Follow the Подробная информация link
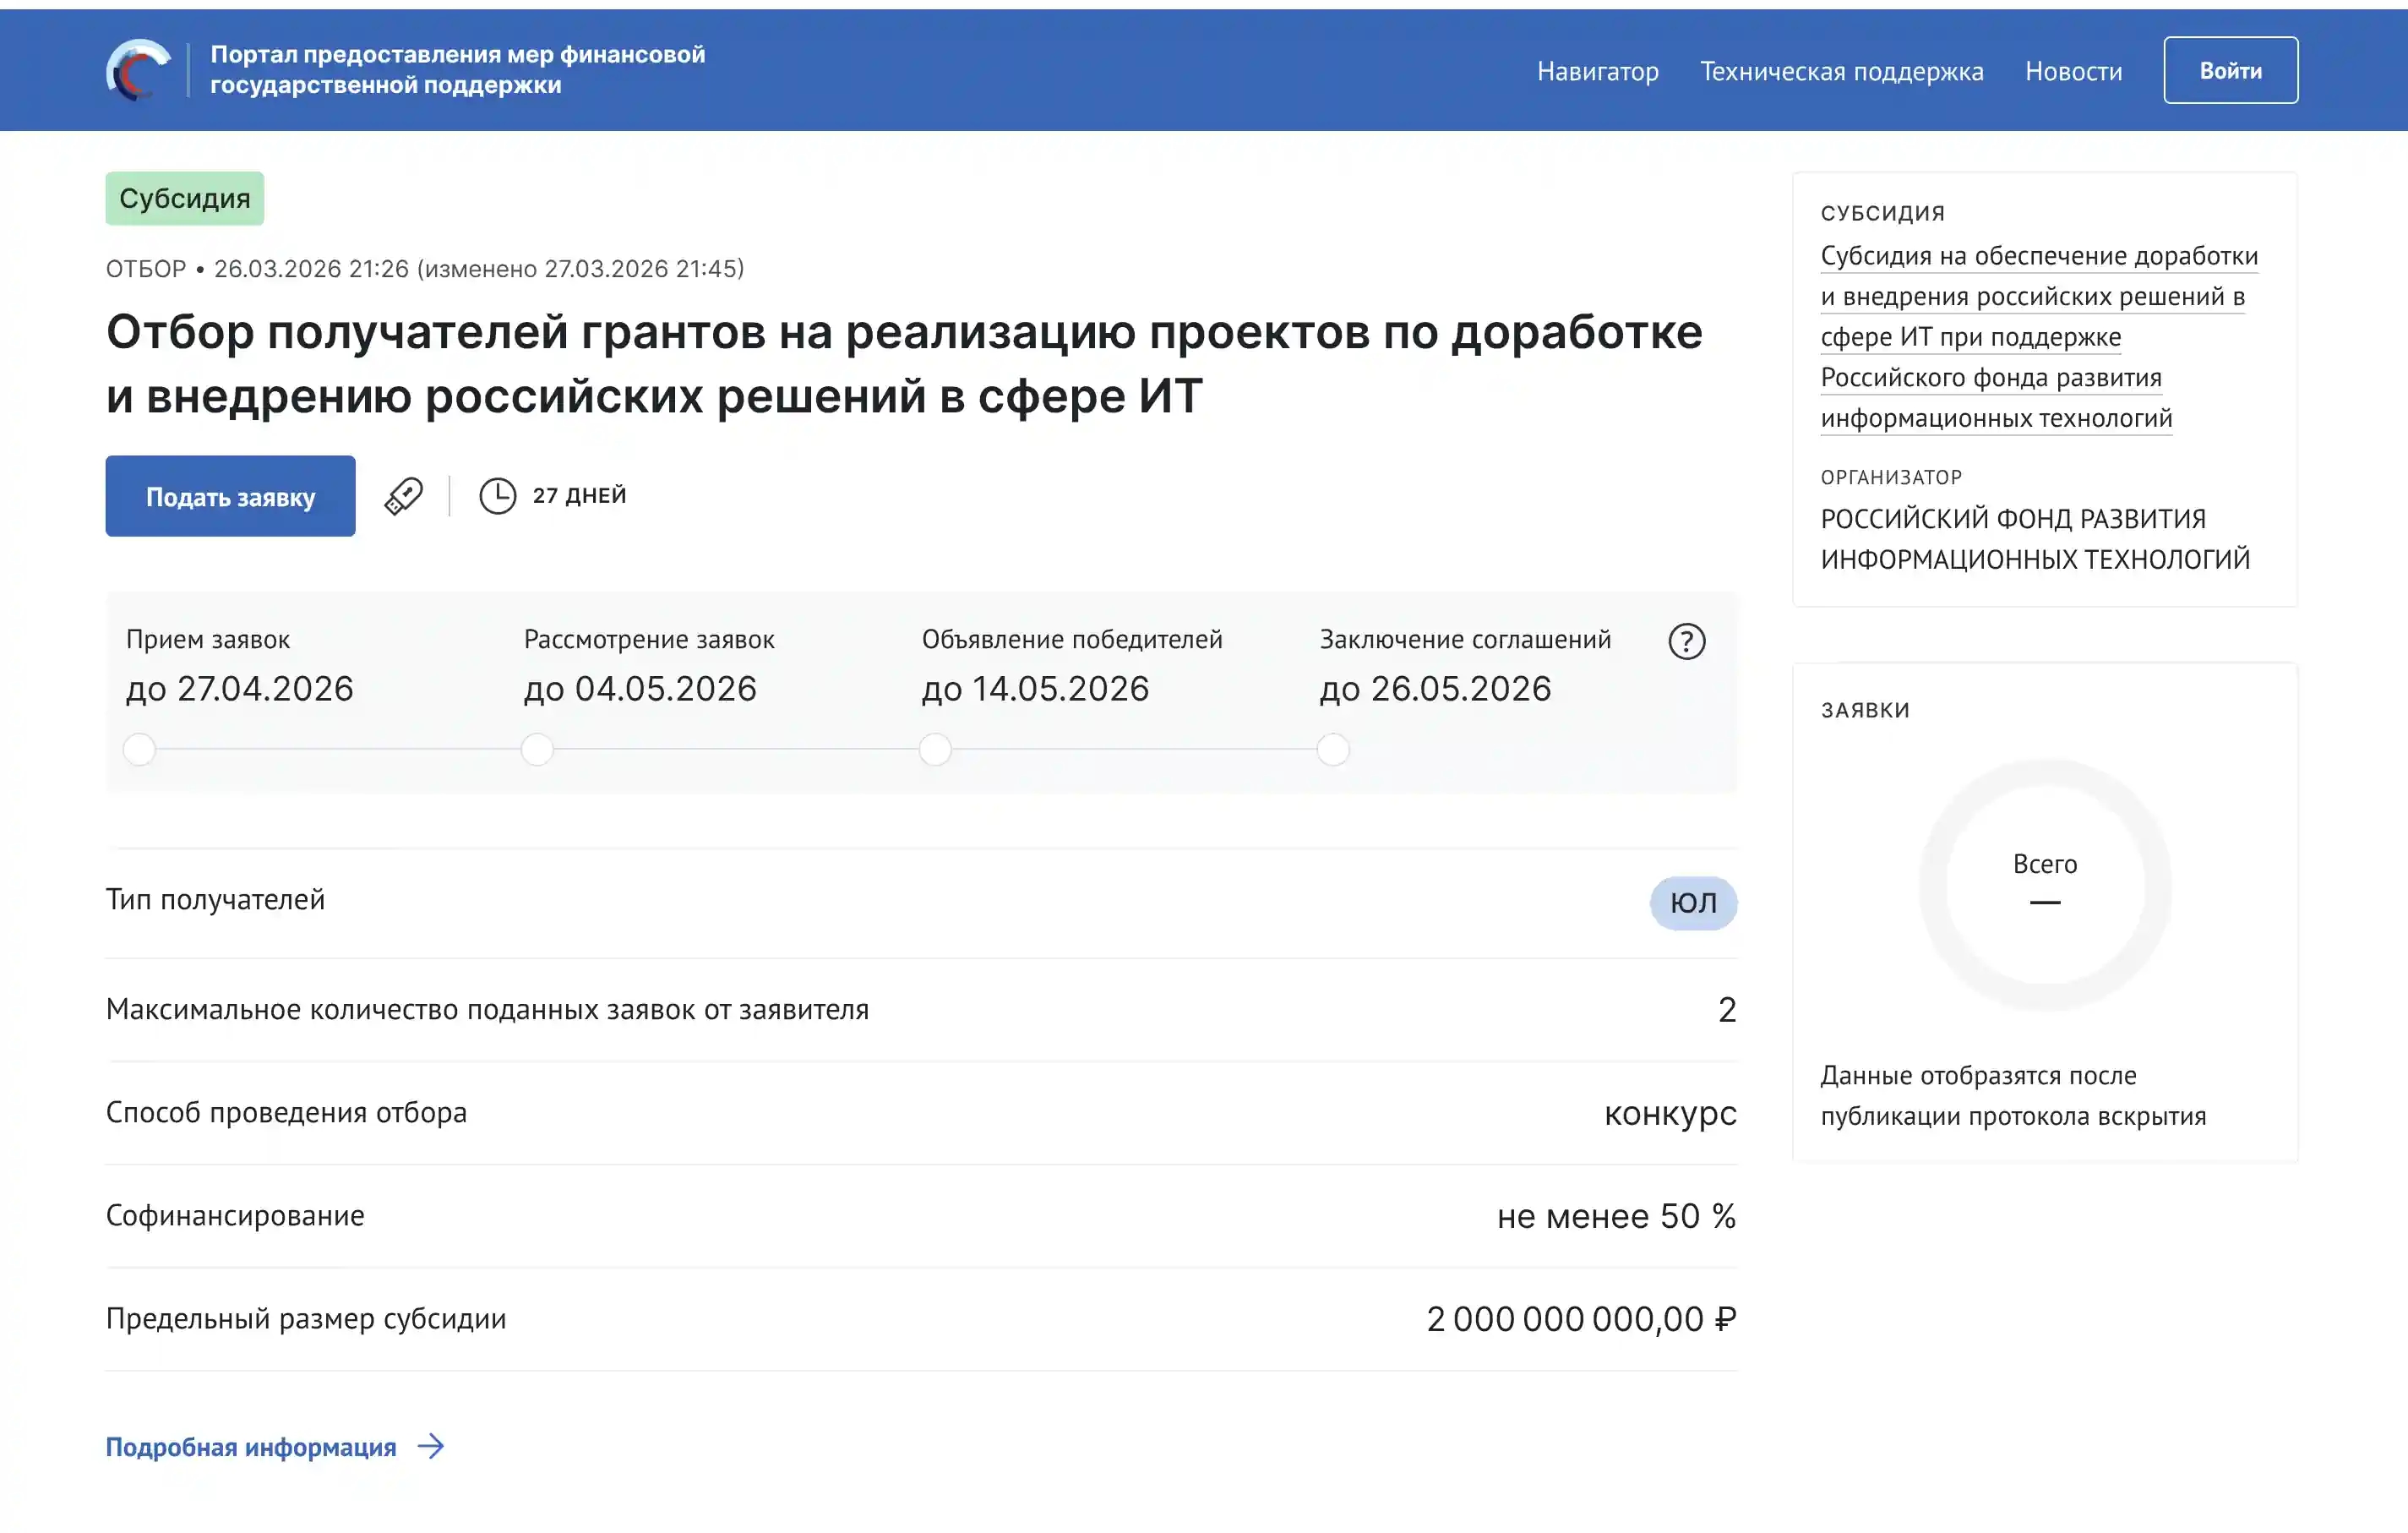 tap(251, 1446)
